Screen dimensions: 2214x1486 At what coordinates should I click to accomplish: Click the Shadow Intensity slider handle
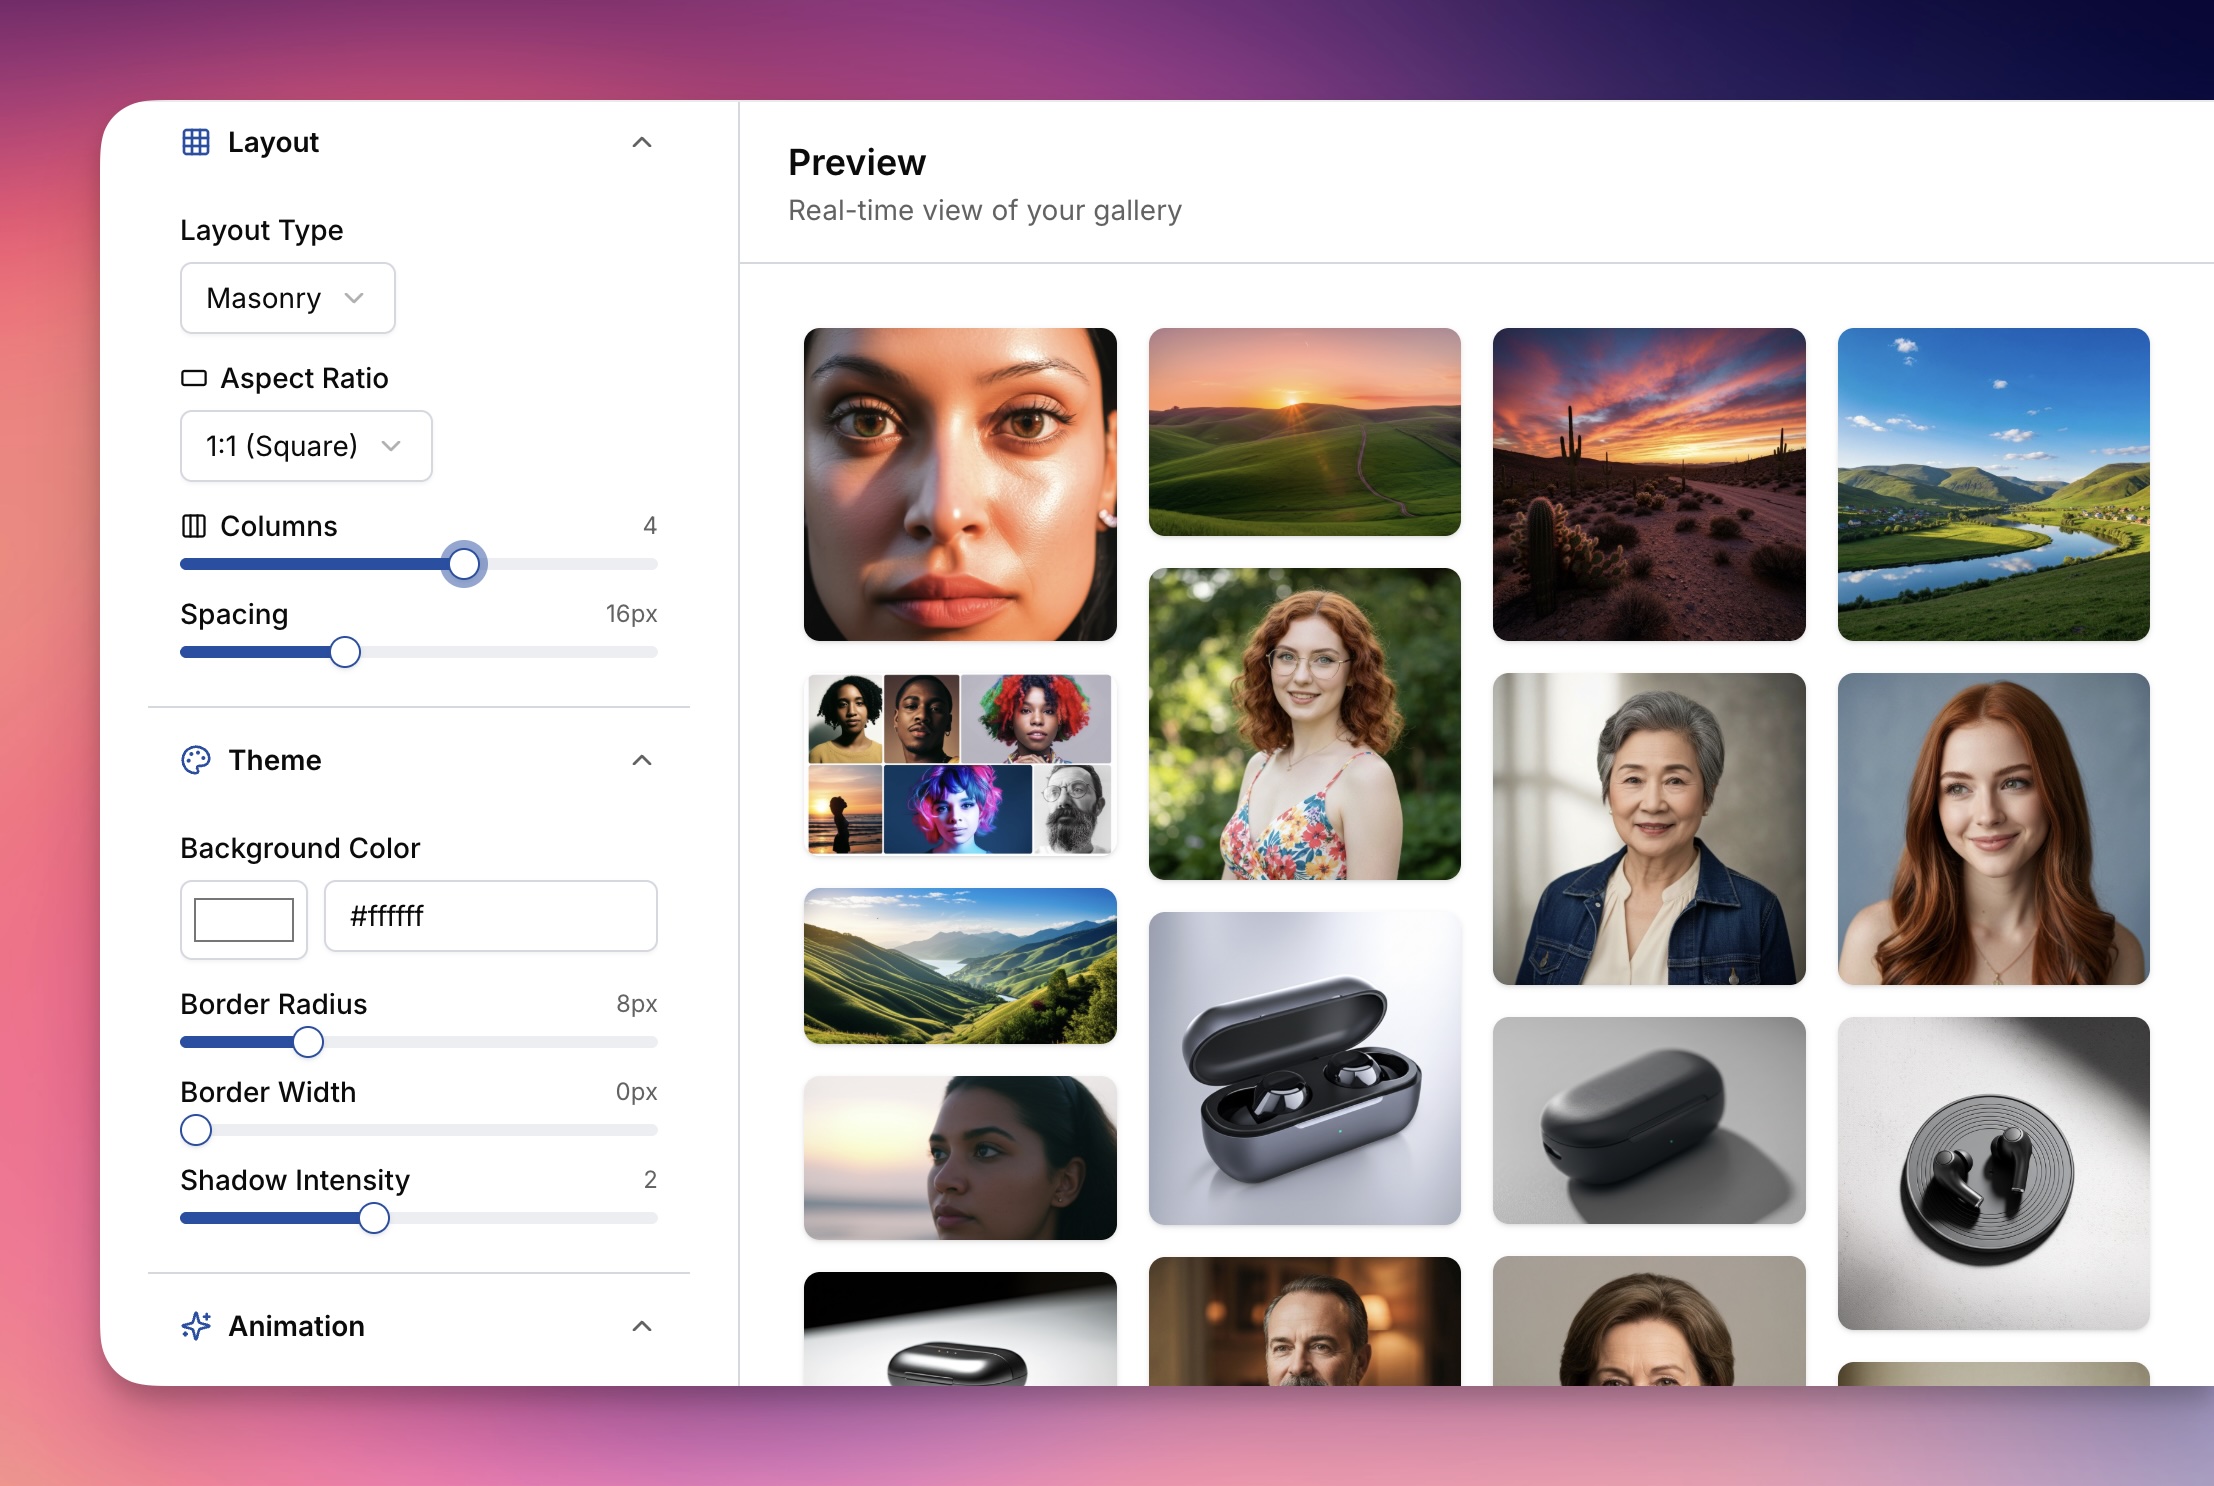tap(374, 1218)
